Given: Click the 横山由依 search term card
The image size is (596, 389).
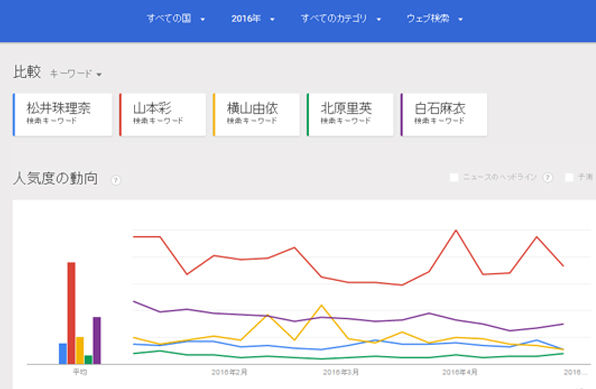Looking at the screenshot, I should [257, 114].
